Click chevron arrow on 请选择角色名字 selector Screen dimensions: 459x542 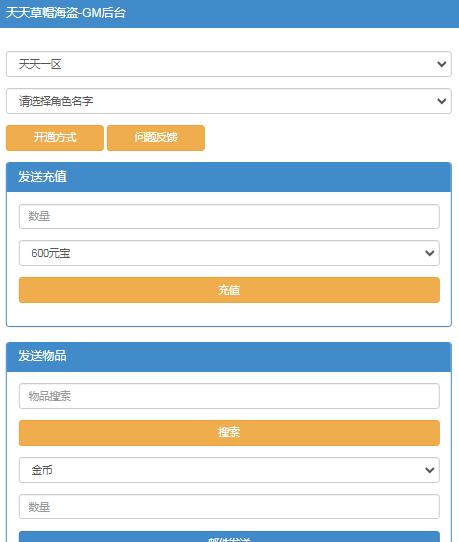coord(441,101)
